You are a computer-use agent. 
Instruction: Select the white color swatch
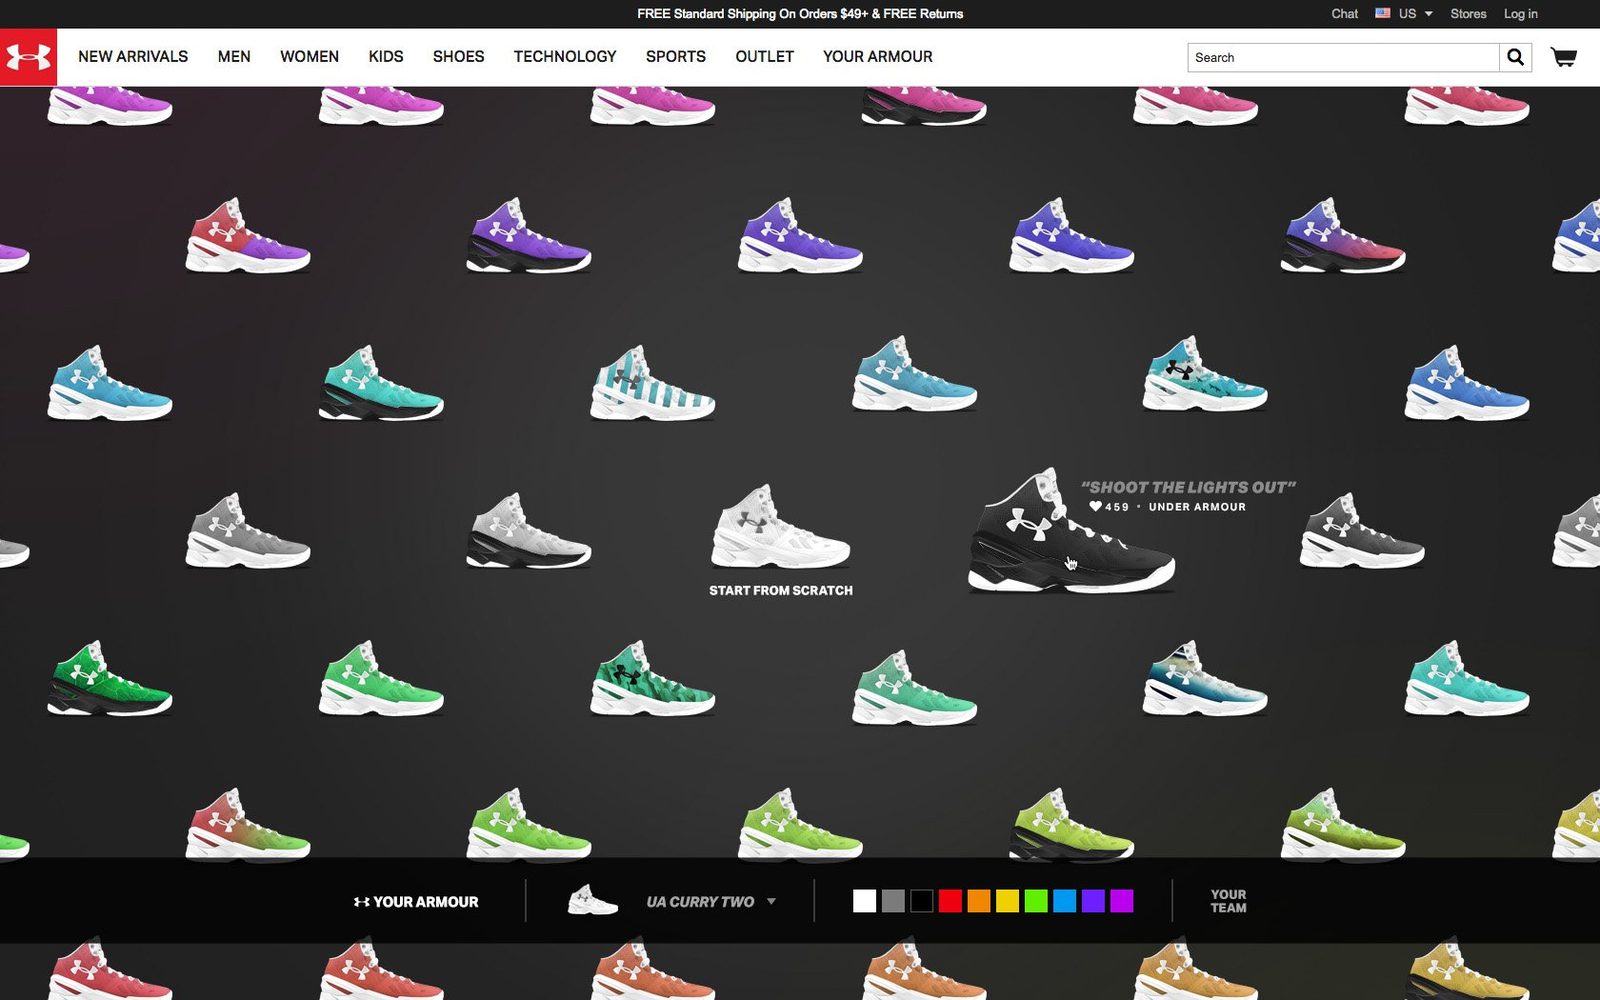864,901
